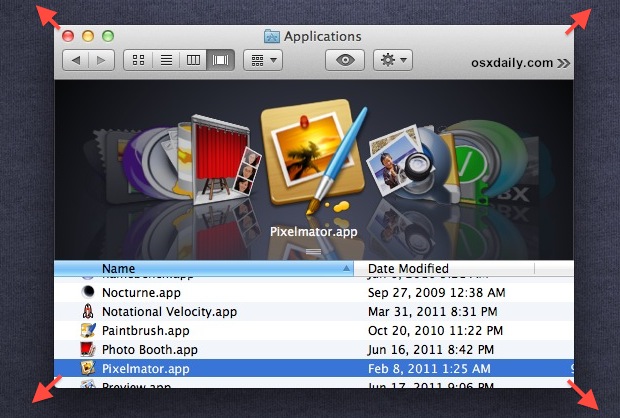Click the Pixelmator.app list icon
This screenshot has height=418, width=620.
[x=88, y=368]
